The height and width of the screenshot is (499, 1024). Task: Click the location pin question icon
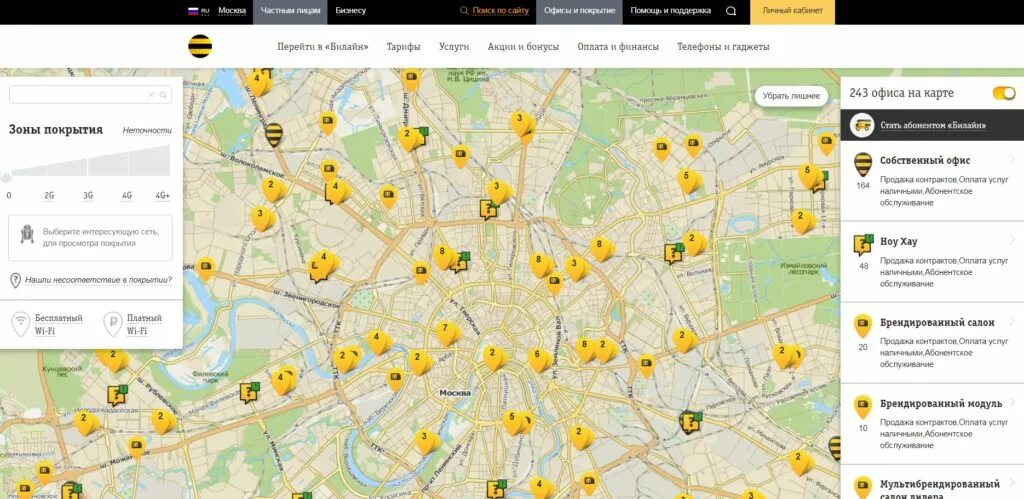(x=16, y=280)
